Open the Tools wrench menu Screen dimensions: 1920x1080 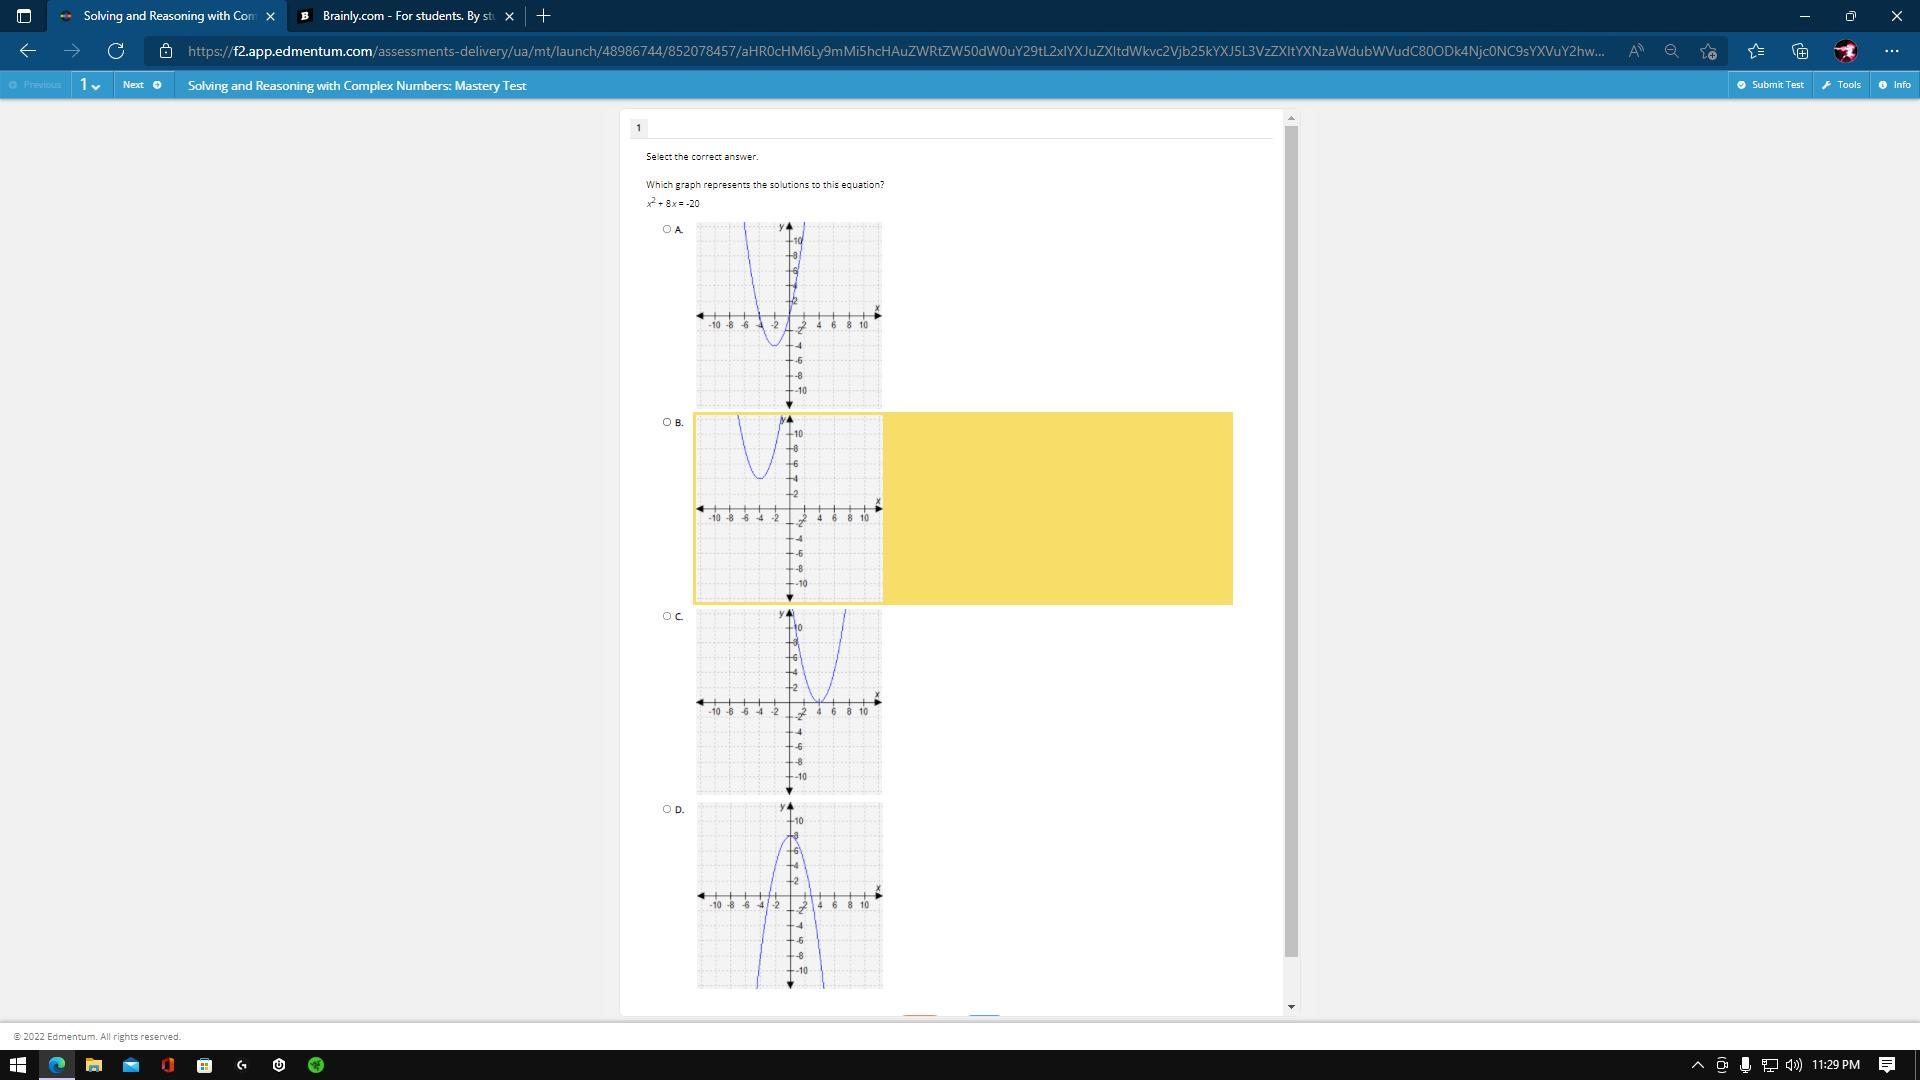pos(1841,85)
